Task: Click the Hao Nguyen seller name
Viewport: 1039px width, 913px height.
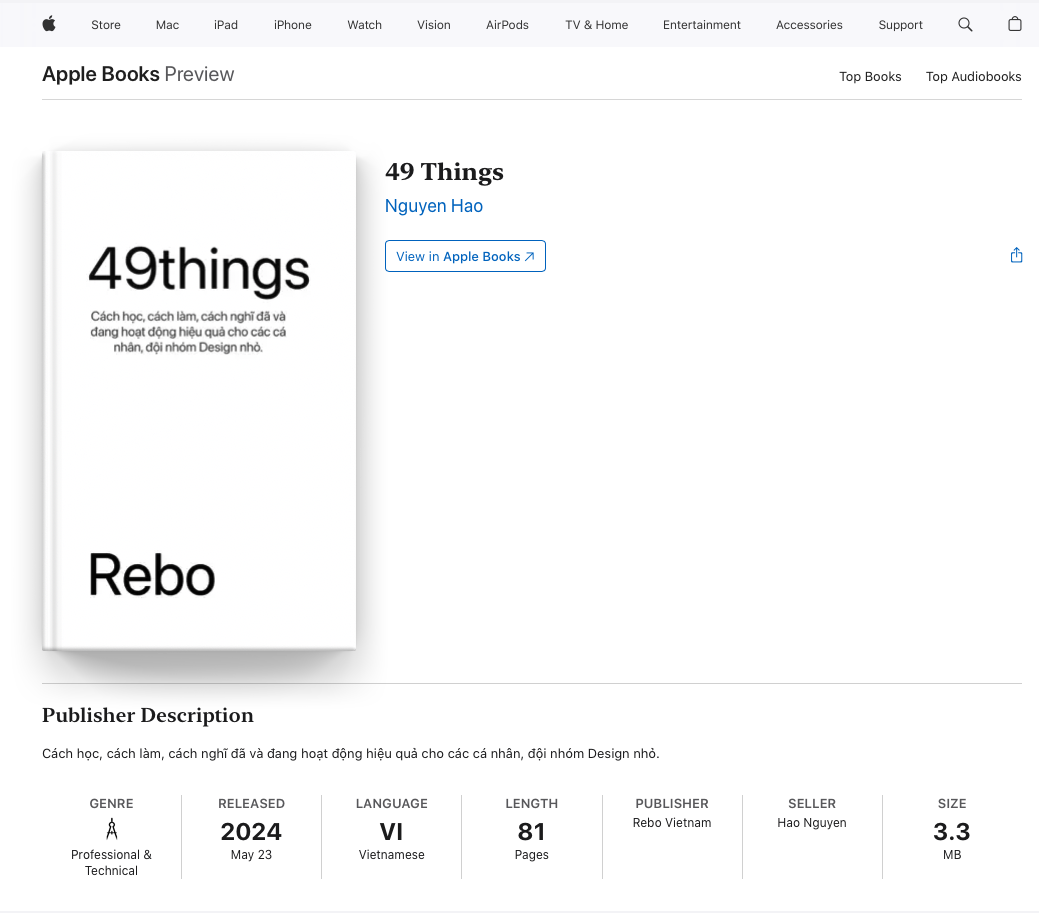Action: [812, 823]
